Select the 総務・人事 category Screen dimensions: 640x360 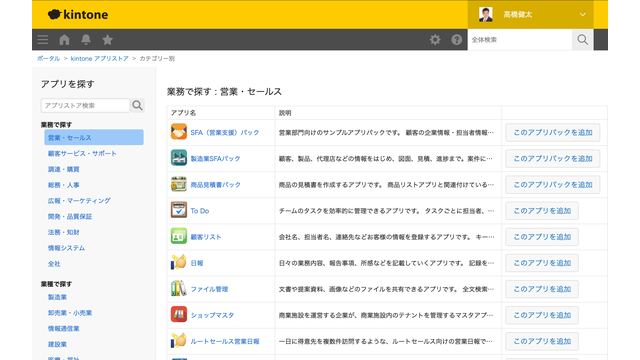pyautogui.click(x=63, y=185)
